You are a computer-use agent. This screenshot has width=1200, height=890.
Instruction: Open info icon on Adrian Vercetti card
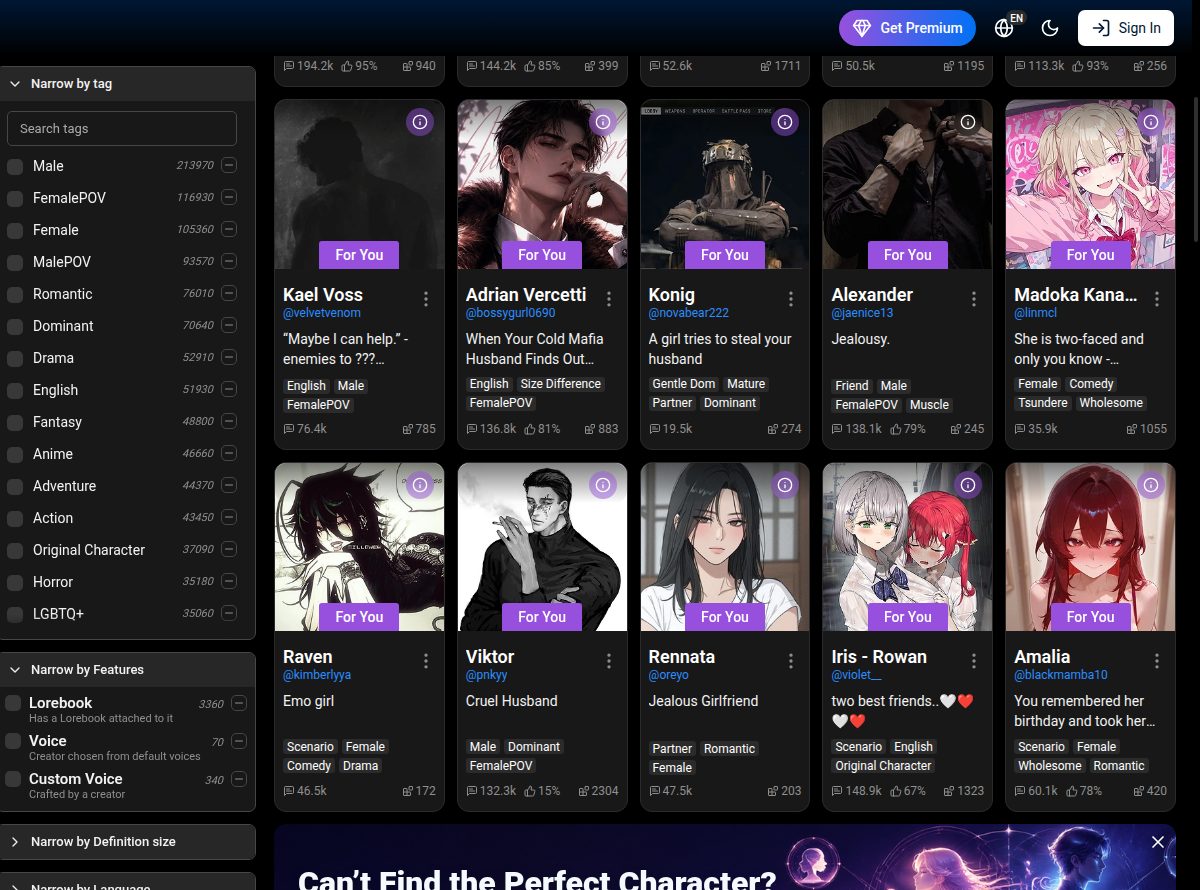coord(602,122)
